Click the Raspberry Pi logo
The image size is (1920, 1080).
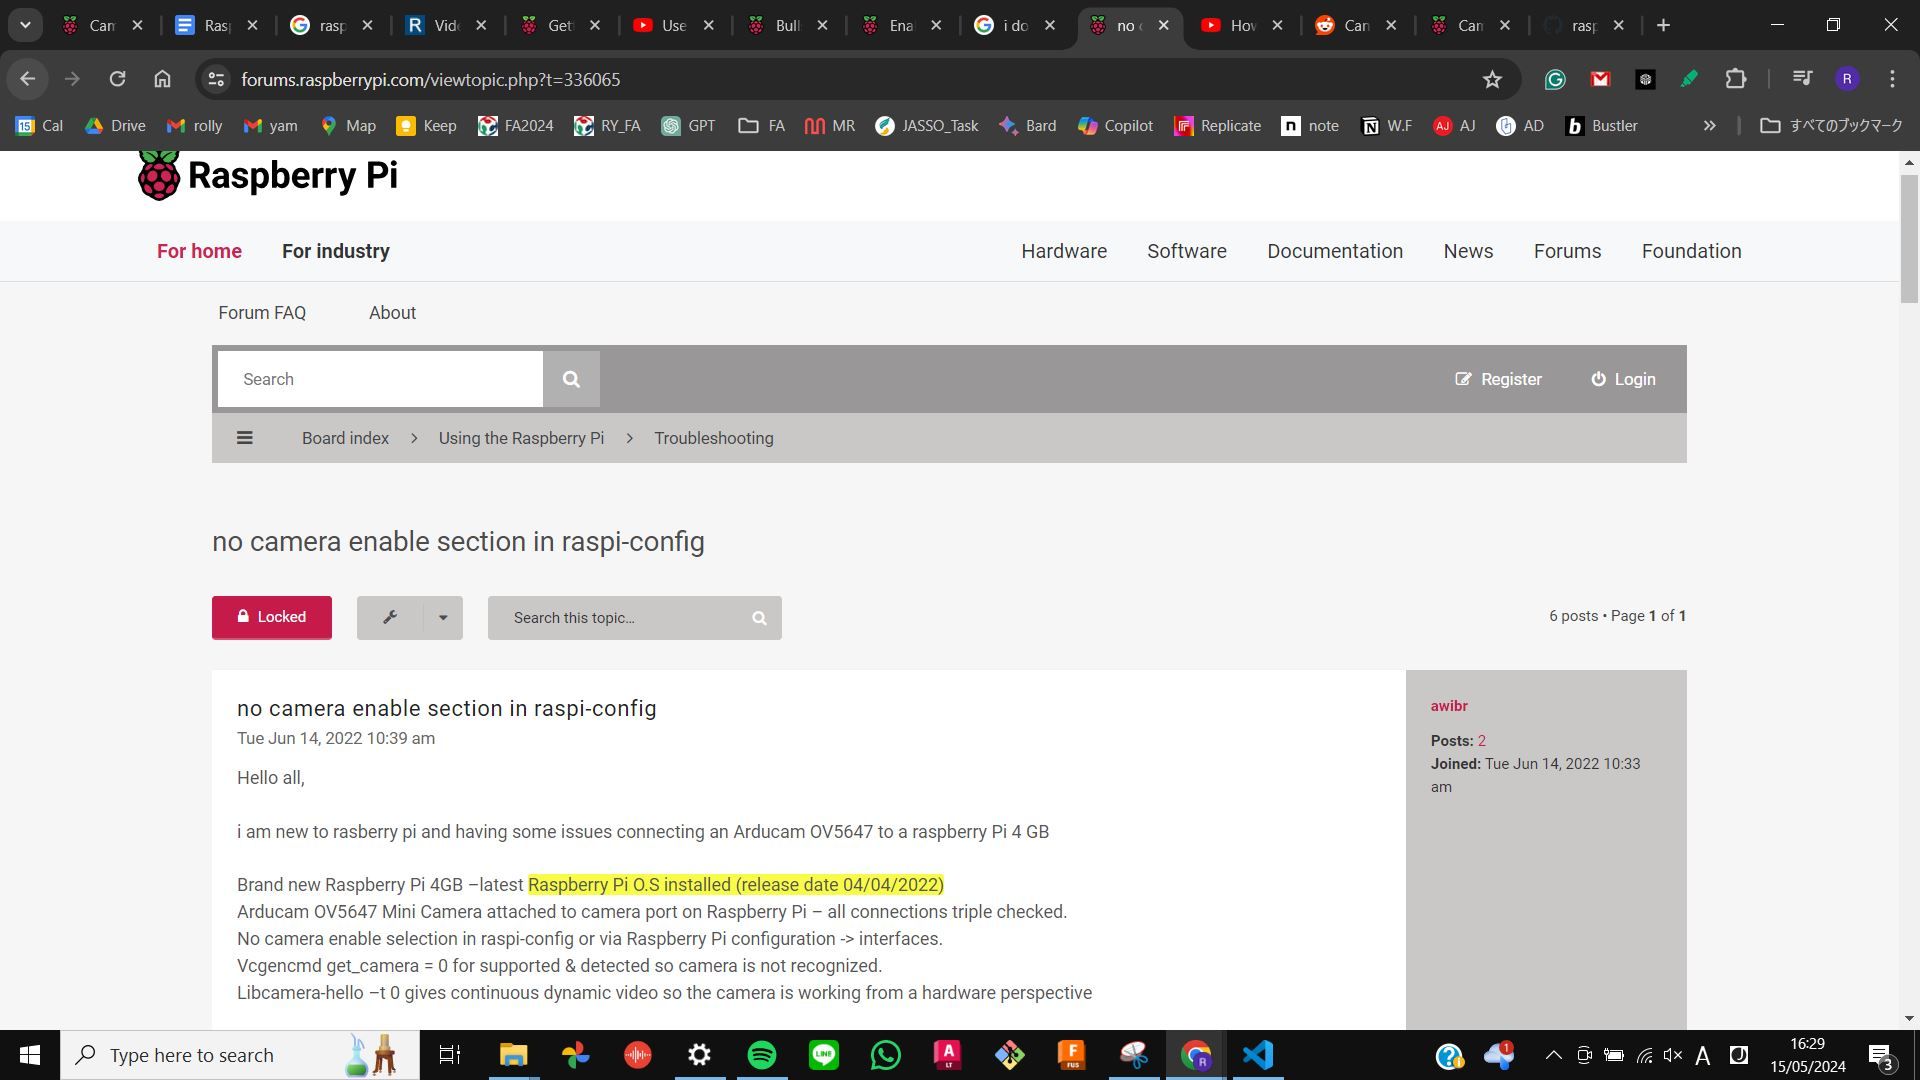click(x=267, y=175)
